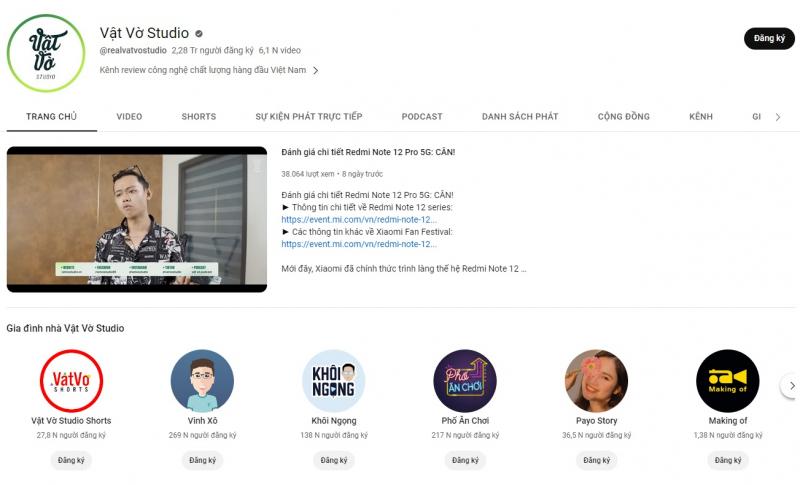
Task: Open the Khôi Ngọng channel avatar
Action: point(334,380)
